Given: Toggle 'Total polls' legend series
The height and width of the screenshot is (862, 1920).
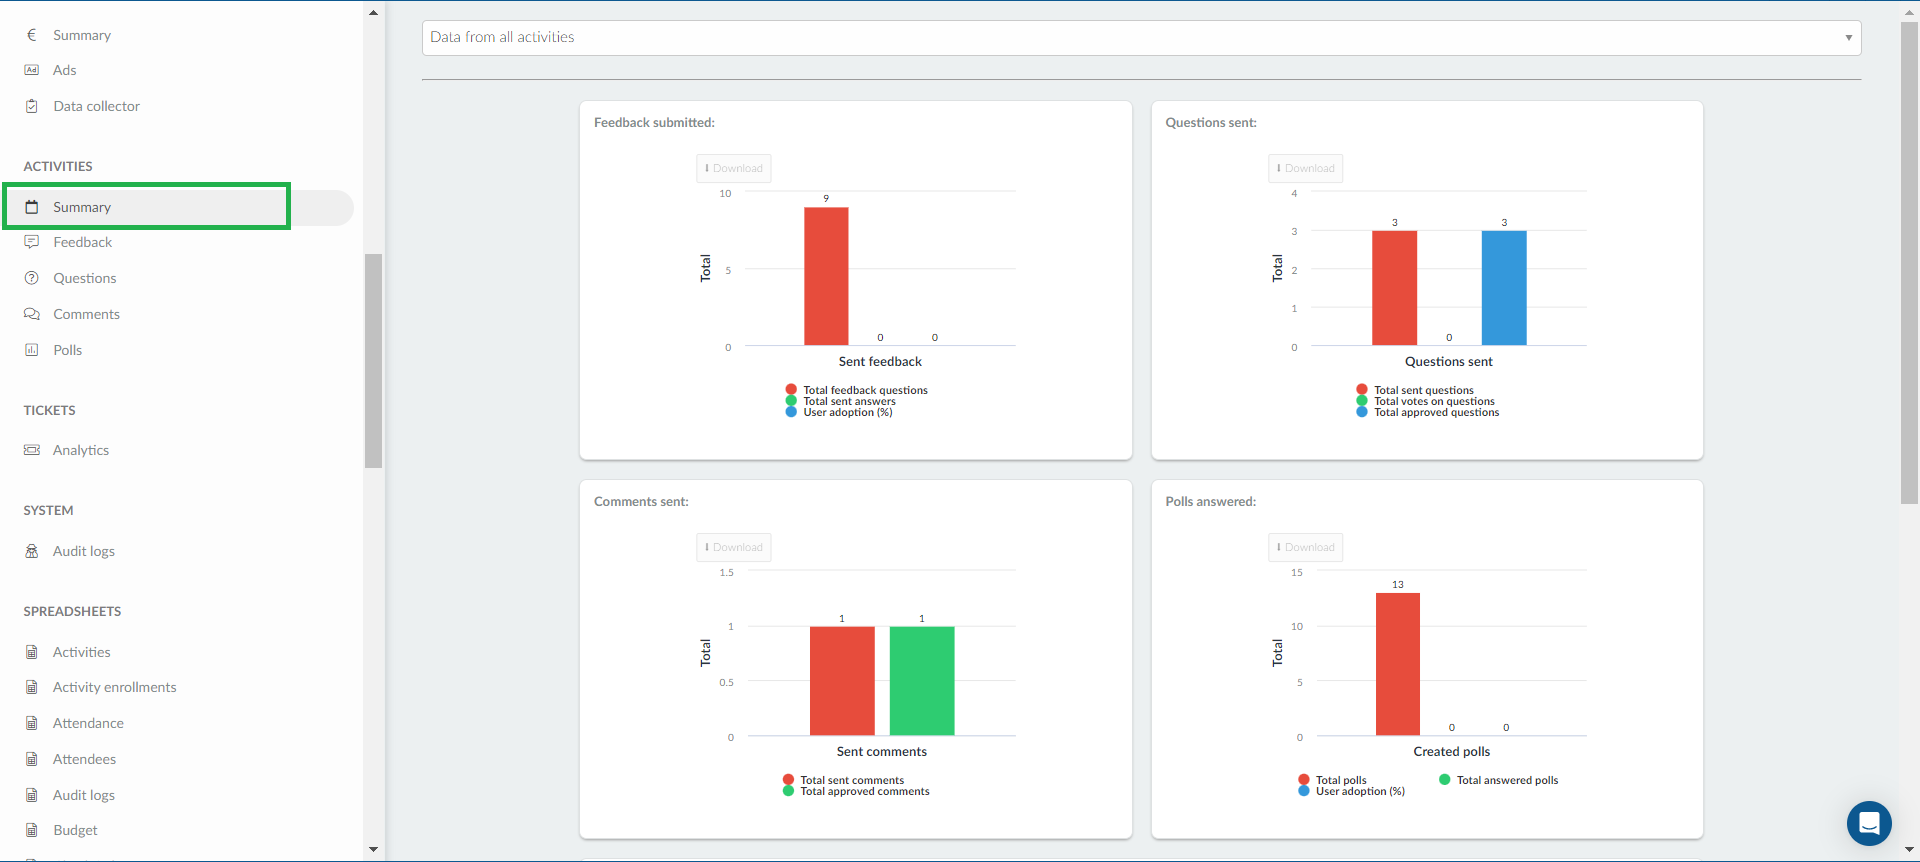Looking at the screenshot, I should coord(1333,780).
